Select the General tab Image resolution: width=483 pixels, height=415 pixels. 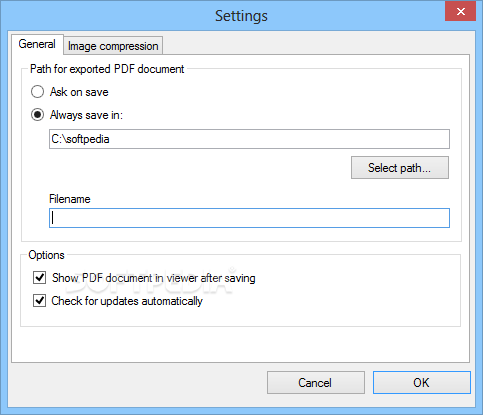tap(37, 44)
